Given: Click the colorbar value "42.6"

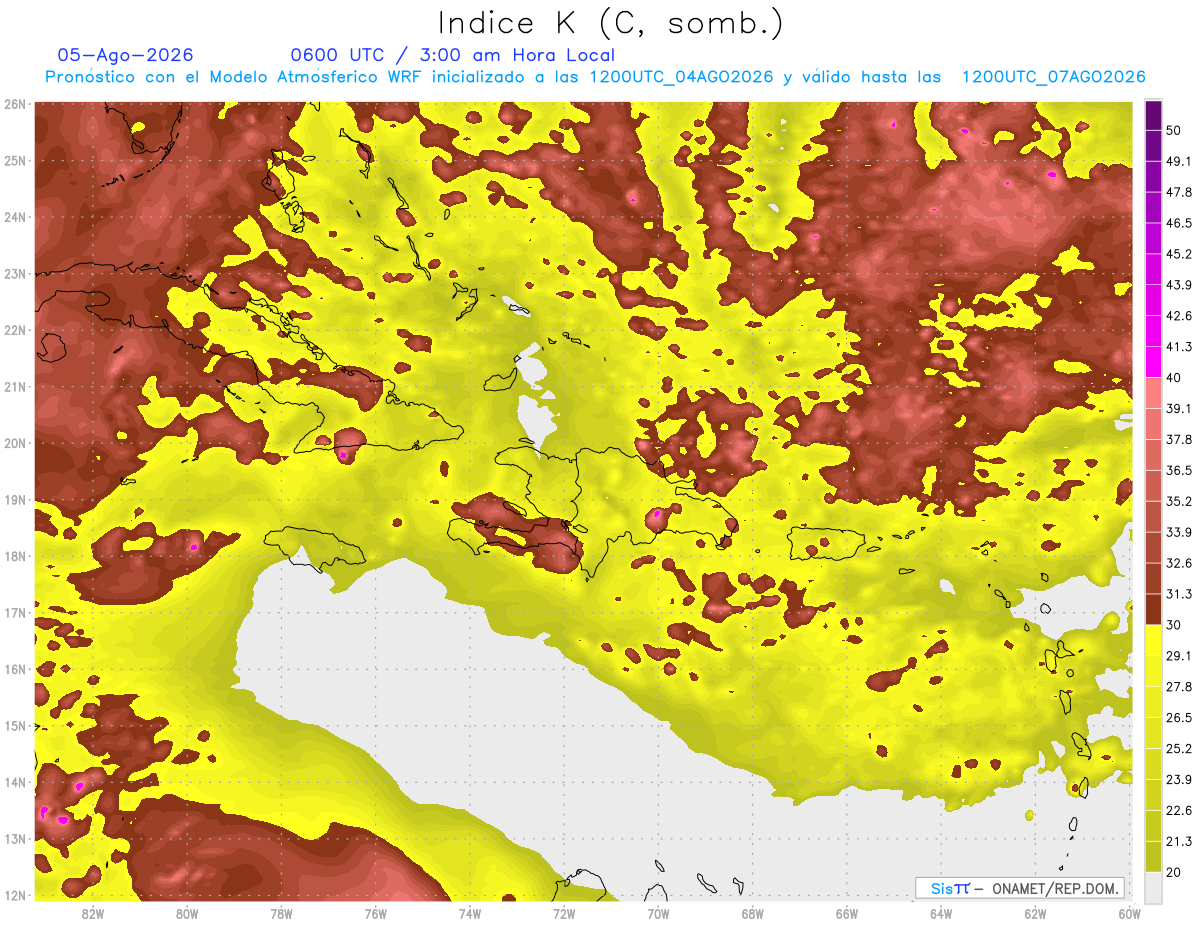Looking at the screenshot, I should pyautogui.click(x=1178, y=316).
